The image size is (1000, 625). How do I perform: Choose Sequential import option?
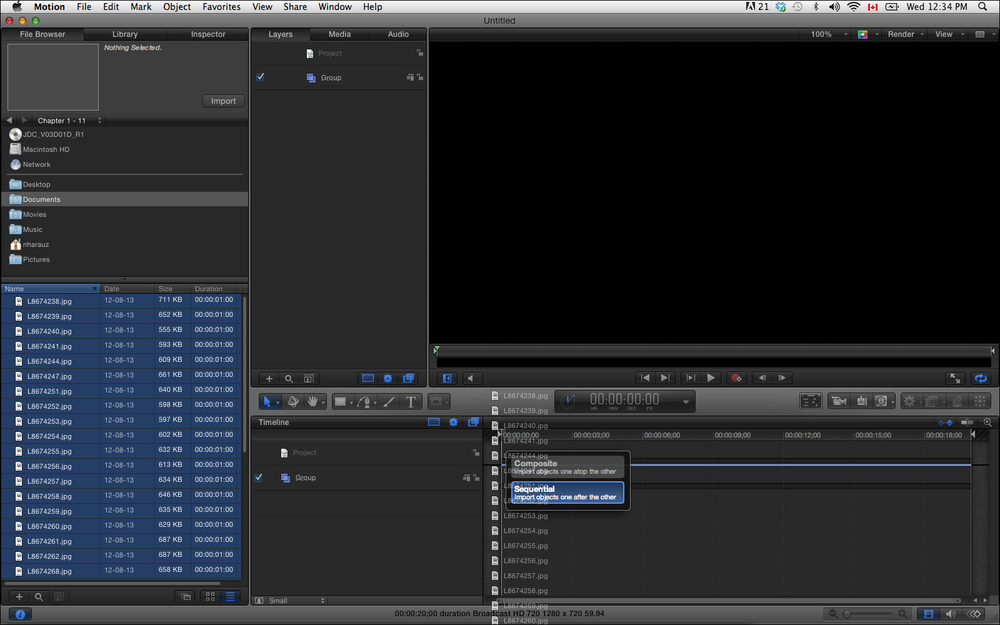567,492
